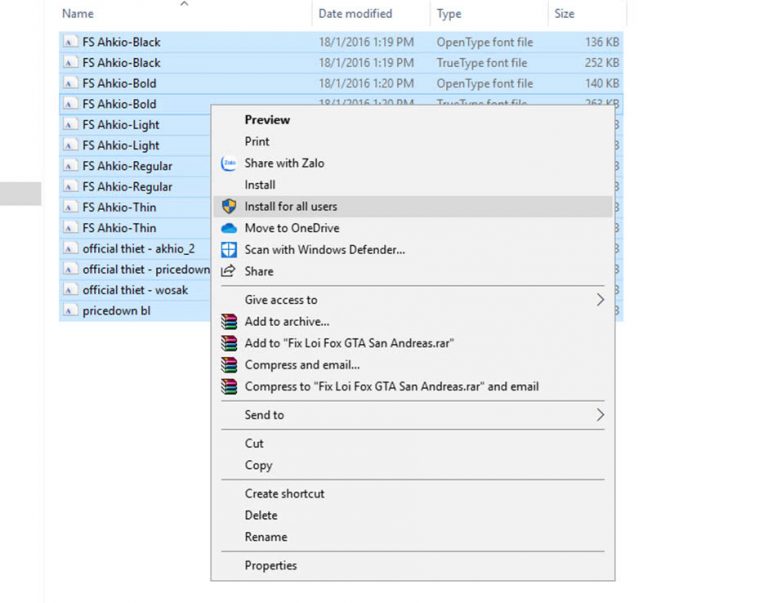Click the font file icon of pricedown bl
The height and width of the screenshot is (603, 768).
pos(69,311)
